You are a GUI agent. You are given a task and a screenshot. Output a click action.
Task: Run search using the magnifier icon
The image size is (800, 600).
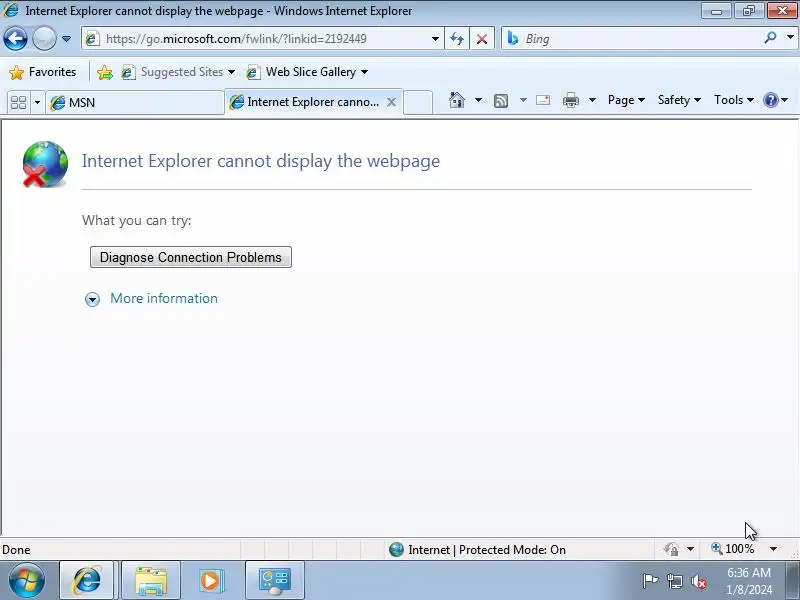tap(770, 38)
